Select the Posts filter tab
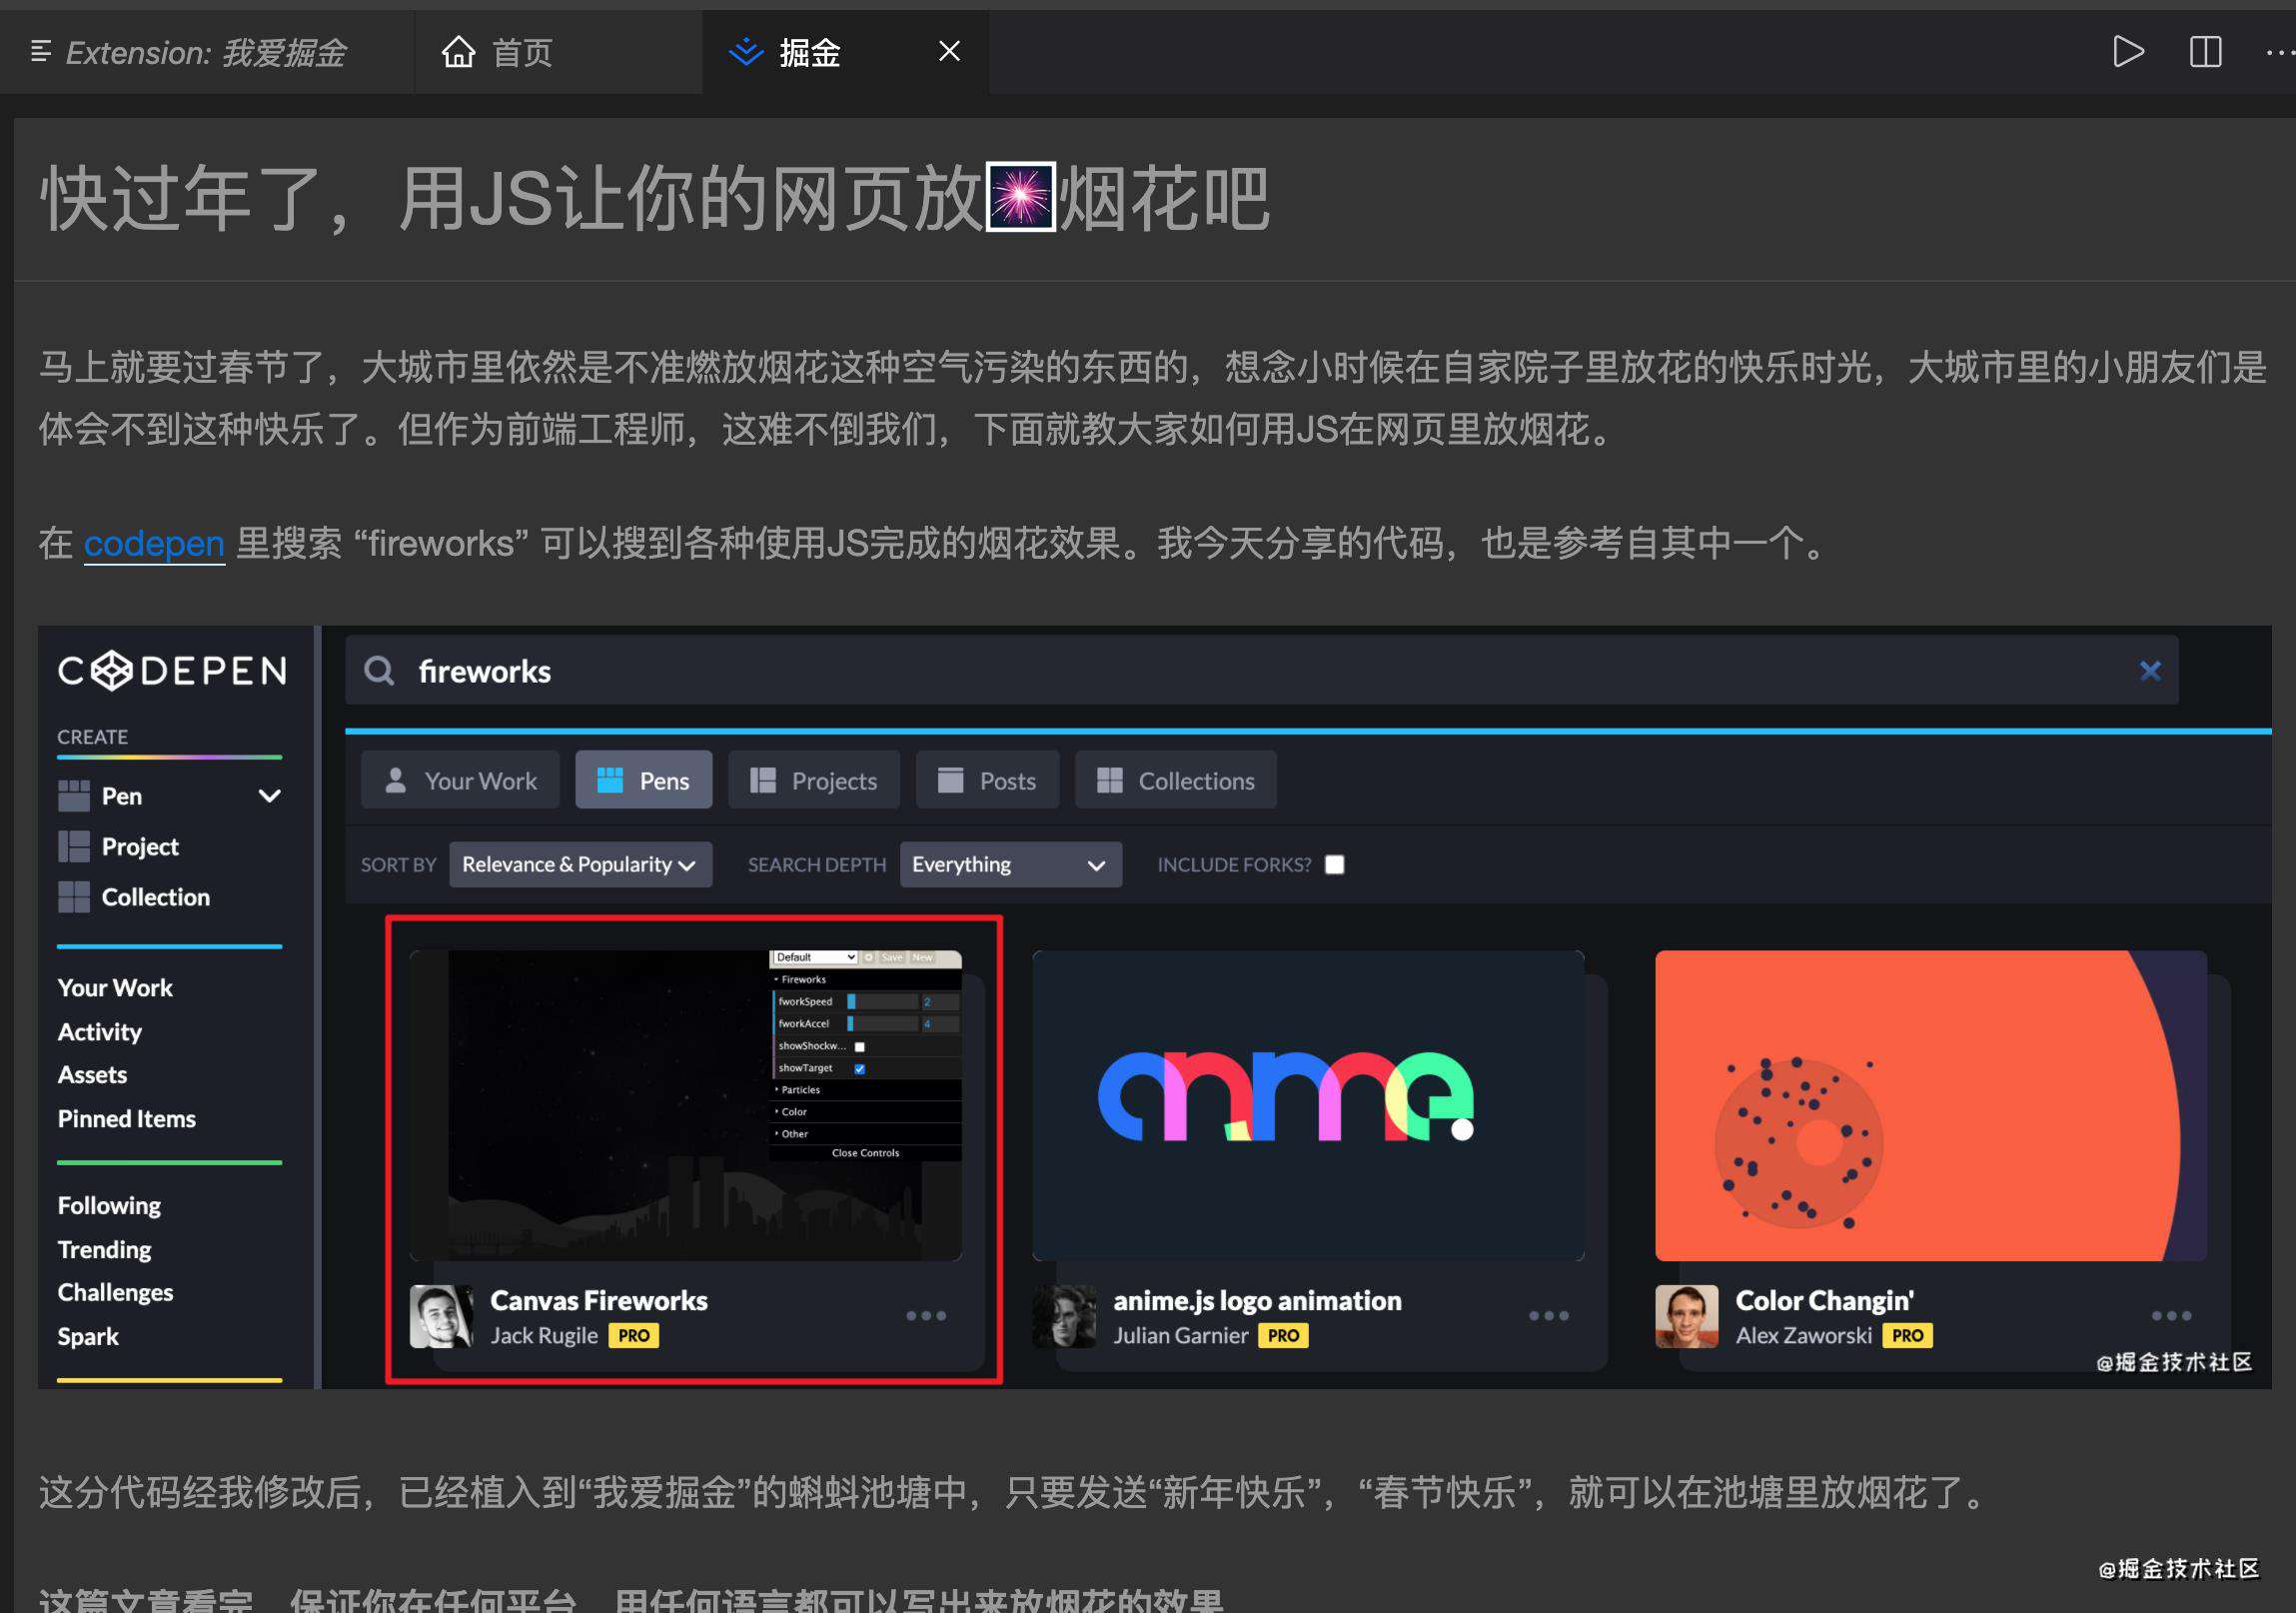 tap(986, 780)
